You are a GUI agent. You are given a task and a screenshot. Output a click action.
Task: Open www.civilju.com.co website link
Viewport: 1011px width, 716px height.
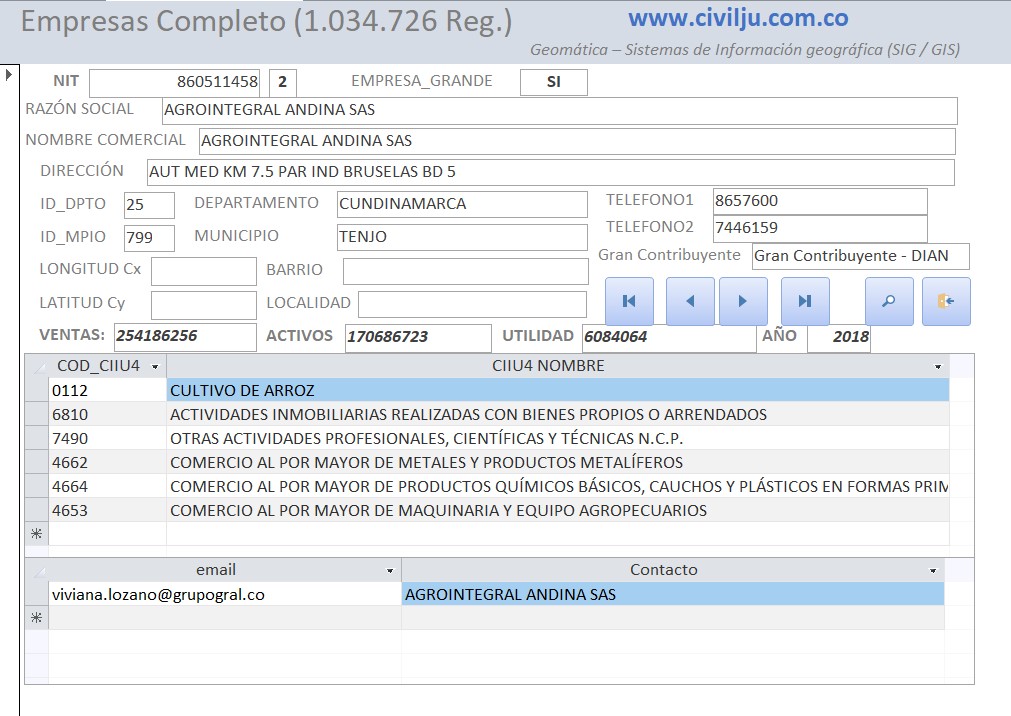pos(738,18)
